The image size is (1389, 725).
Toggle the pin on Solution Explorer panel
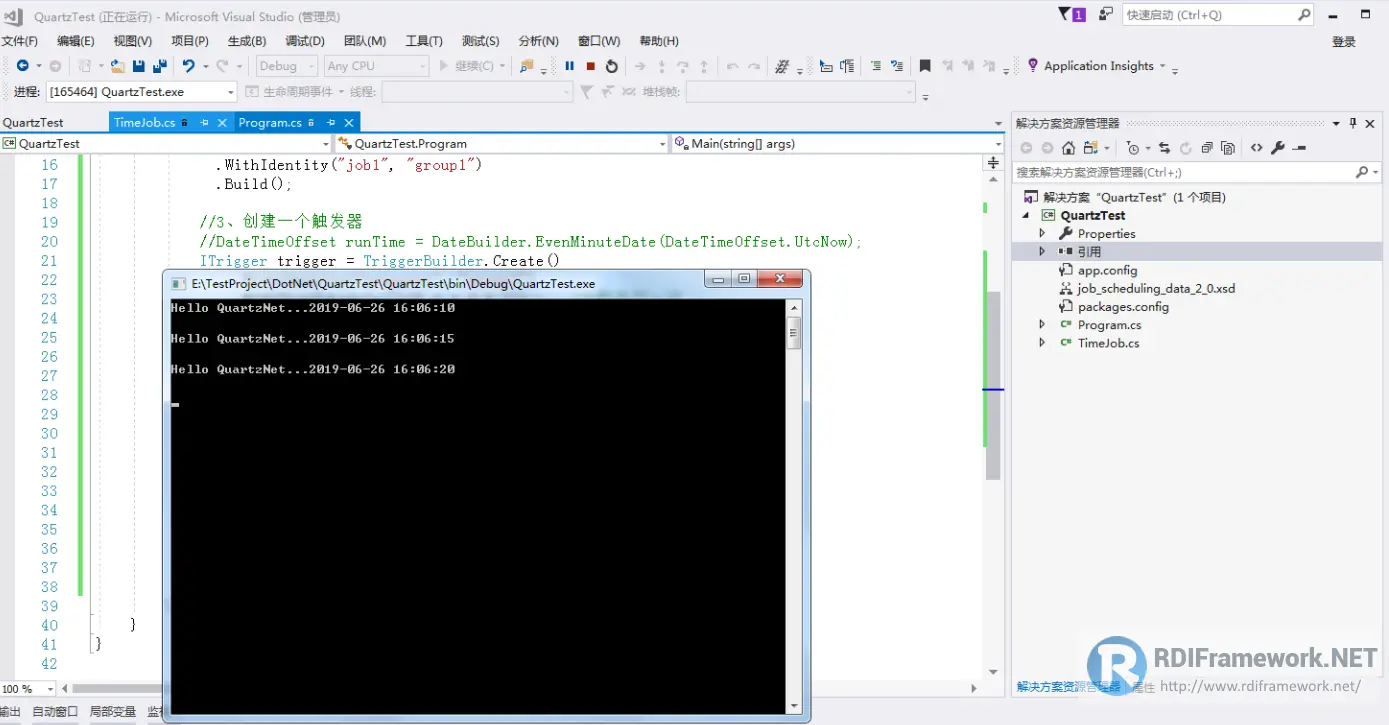pos(1353,123)
